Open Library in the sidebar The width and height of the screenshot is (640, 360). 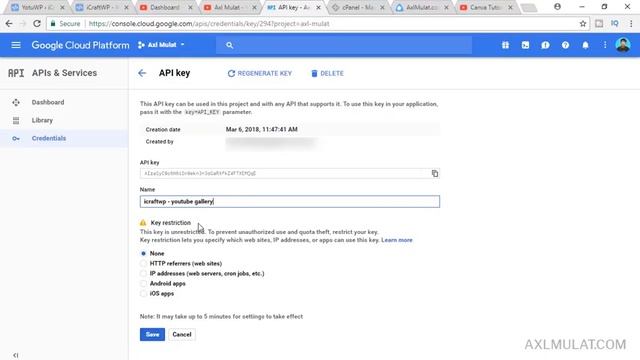tap(42, 120)
